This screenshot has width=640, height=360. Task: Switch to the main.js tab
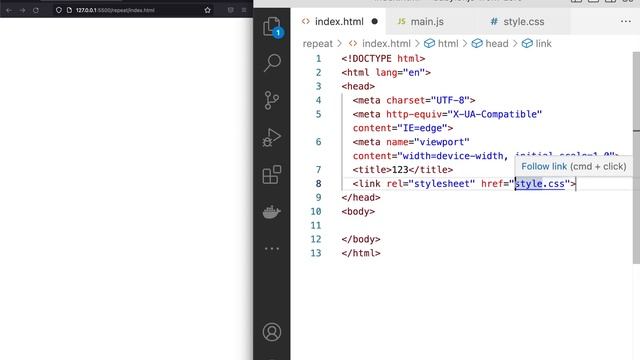point(427,22)
